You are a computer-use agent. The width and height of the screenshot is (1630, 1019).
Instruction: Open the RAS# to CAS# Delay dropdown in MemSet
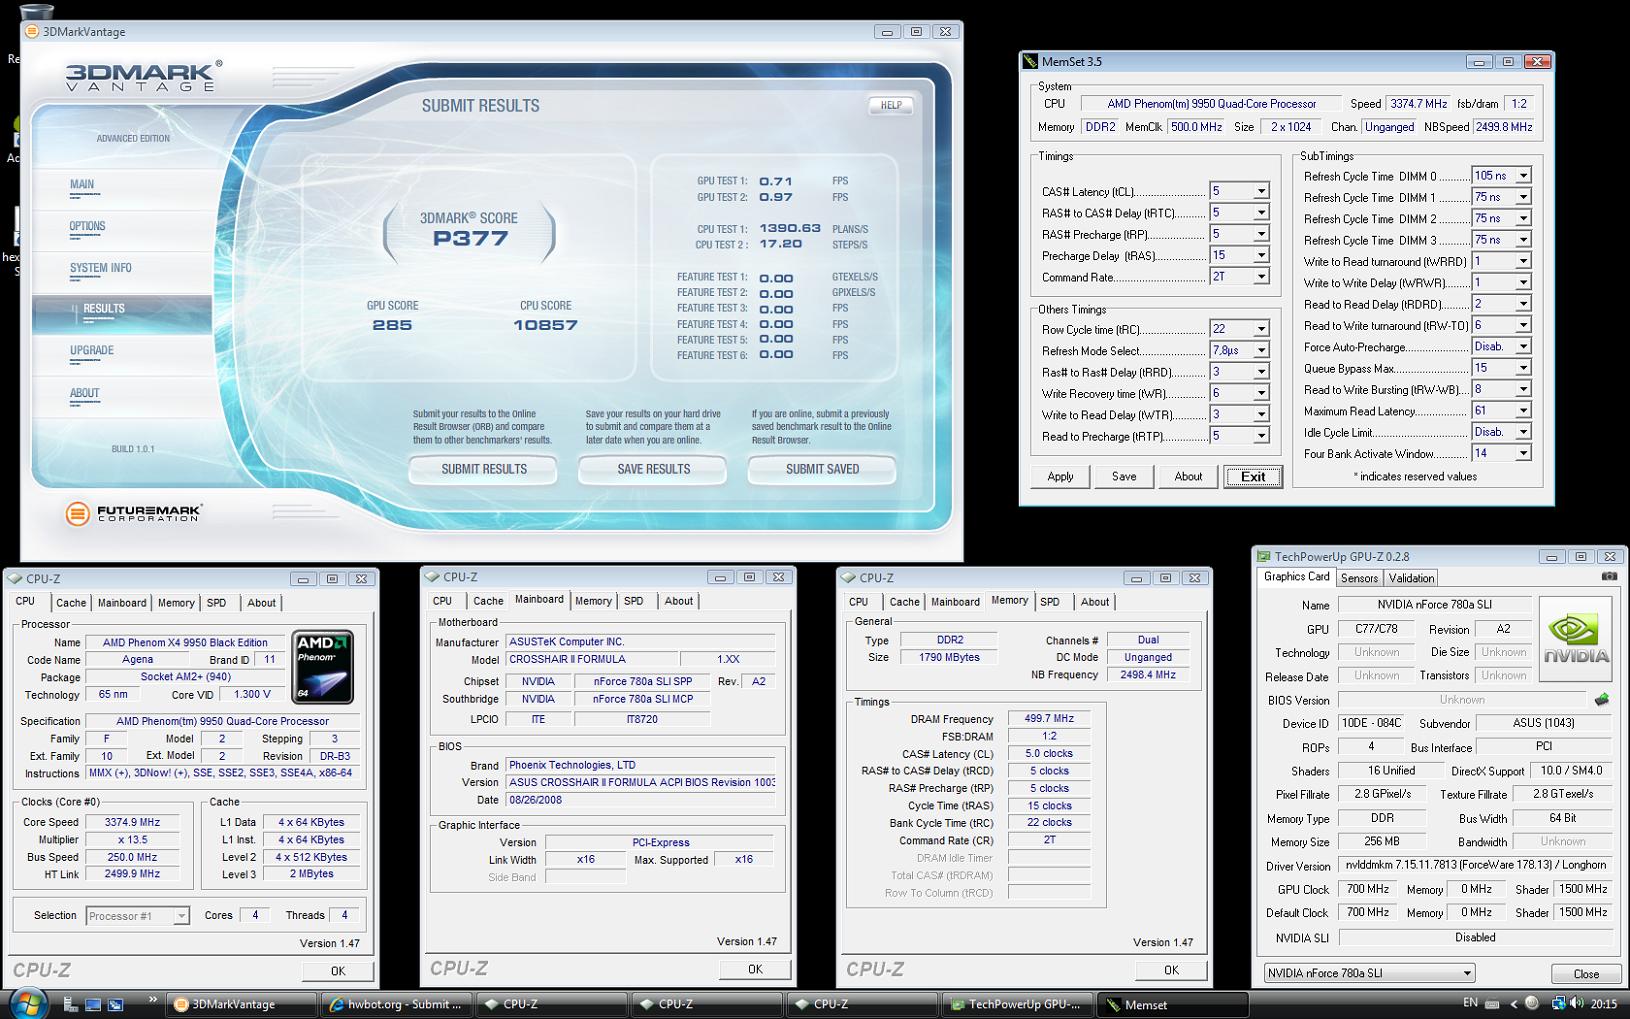pos(1261,213)
